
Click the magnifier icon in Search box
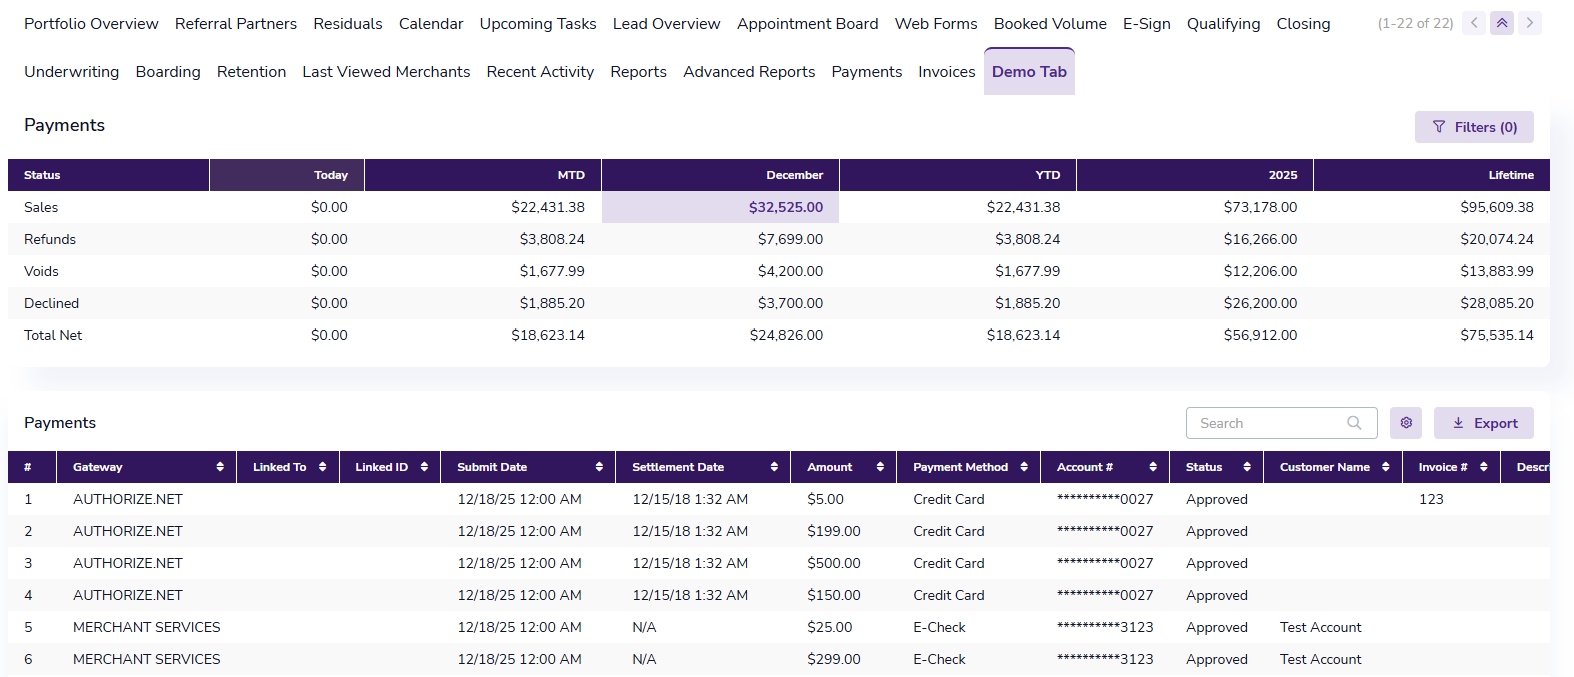[1354, 423]
